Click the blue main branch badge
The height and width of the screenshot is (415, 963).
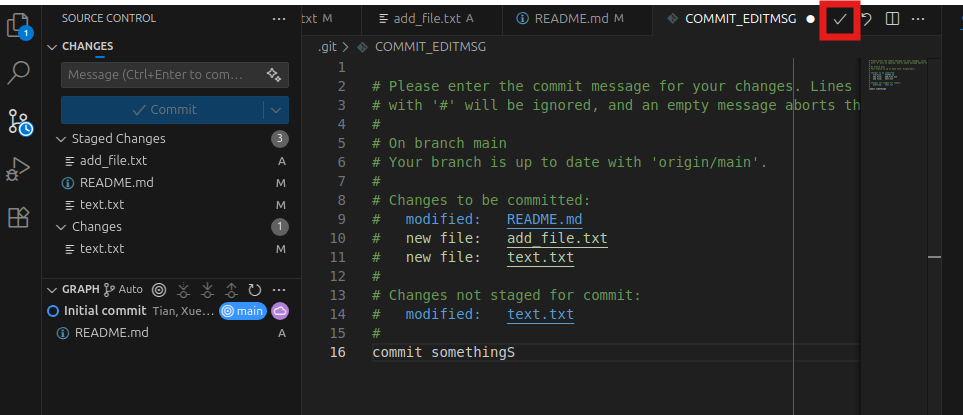pyautogui.click(x=243, y=311)
